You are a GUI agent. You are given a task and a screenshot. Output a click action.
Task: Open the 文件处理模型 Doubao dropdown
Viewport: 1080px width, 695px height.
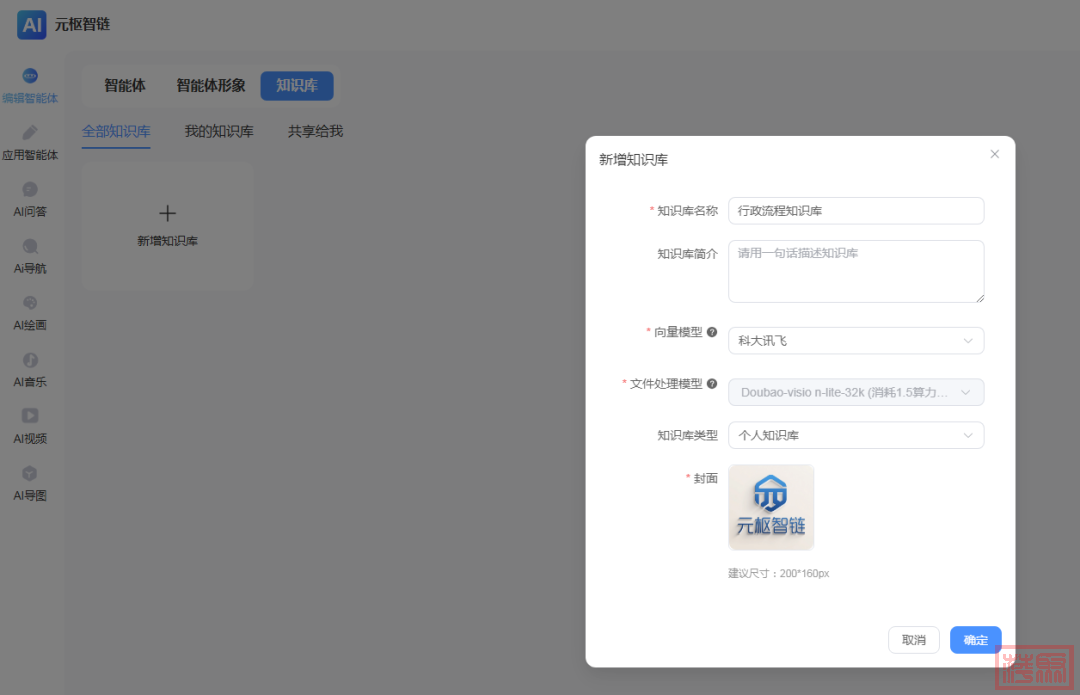click(x=855, y=393)
